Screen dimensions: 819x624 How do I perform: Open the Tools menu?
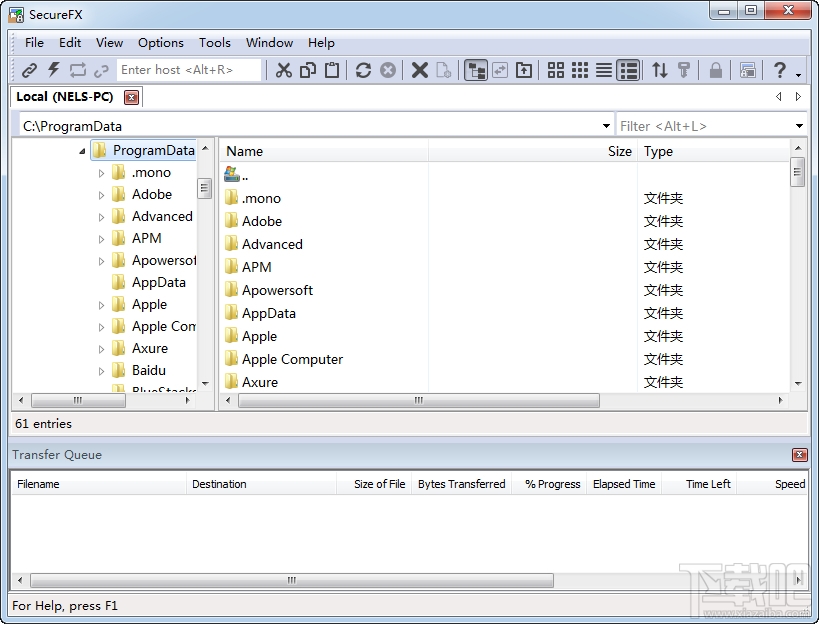tap(215, 43)
